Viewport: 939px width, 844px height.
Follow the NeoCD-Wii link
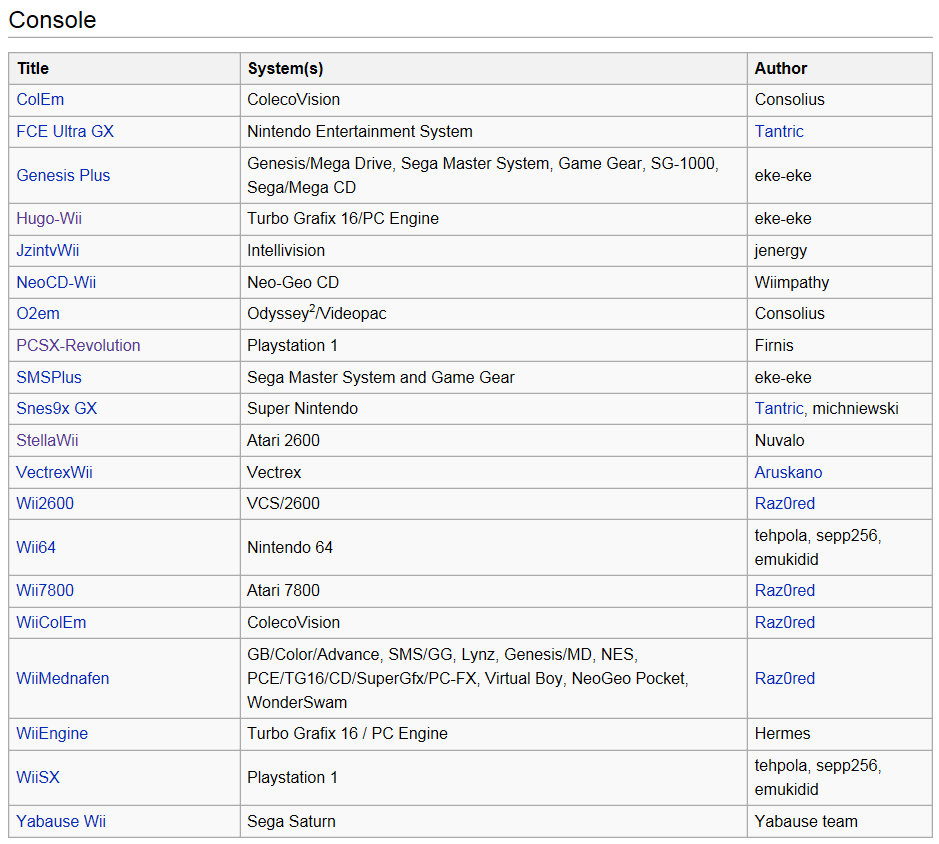tap(56, 282)
